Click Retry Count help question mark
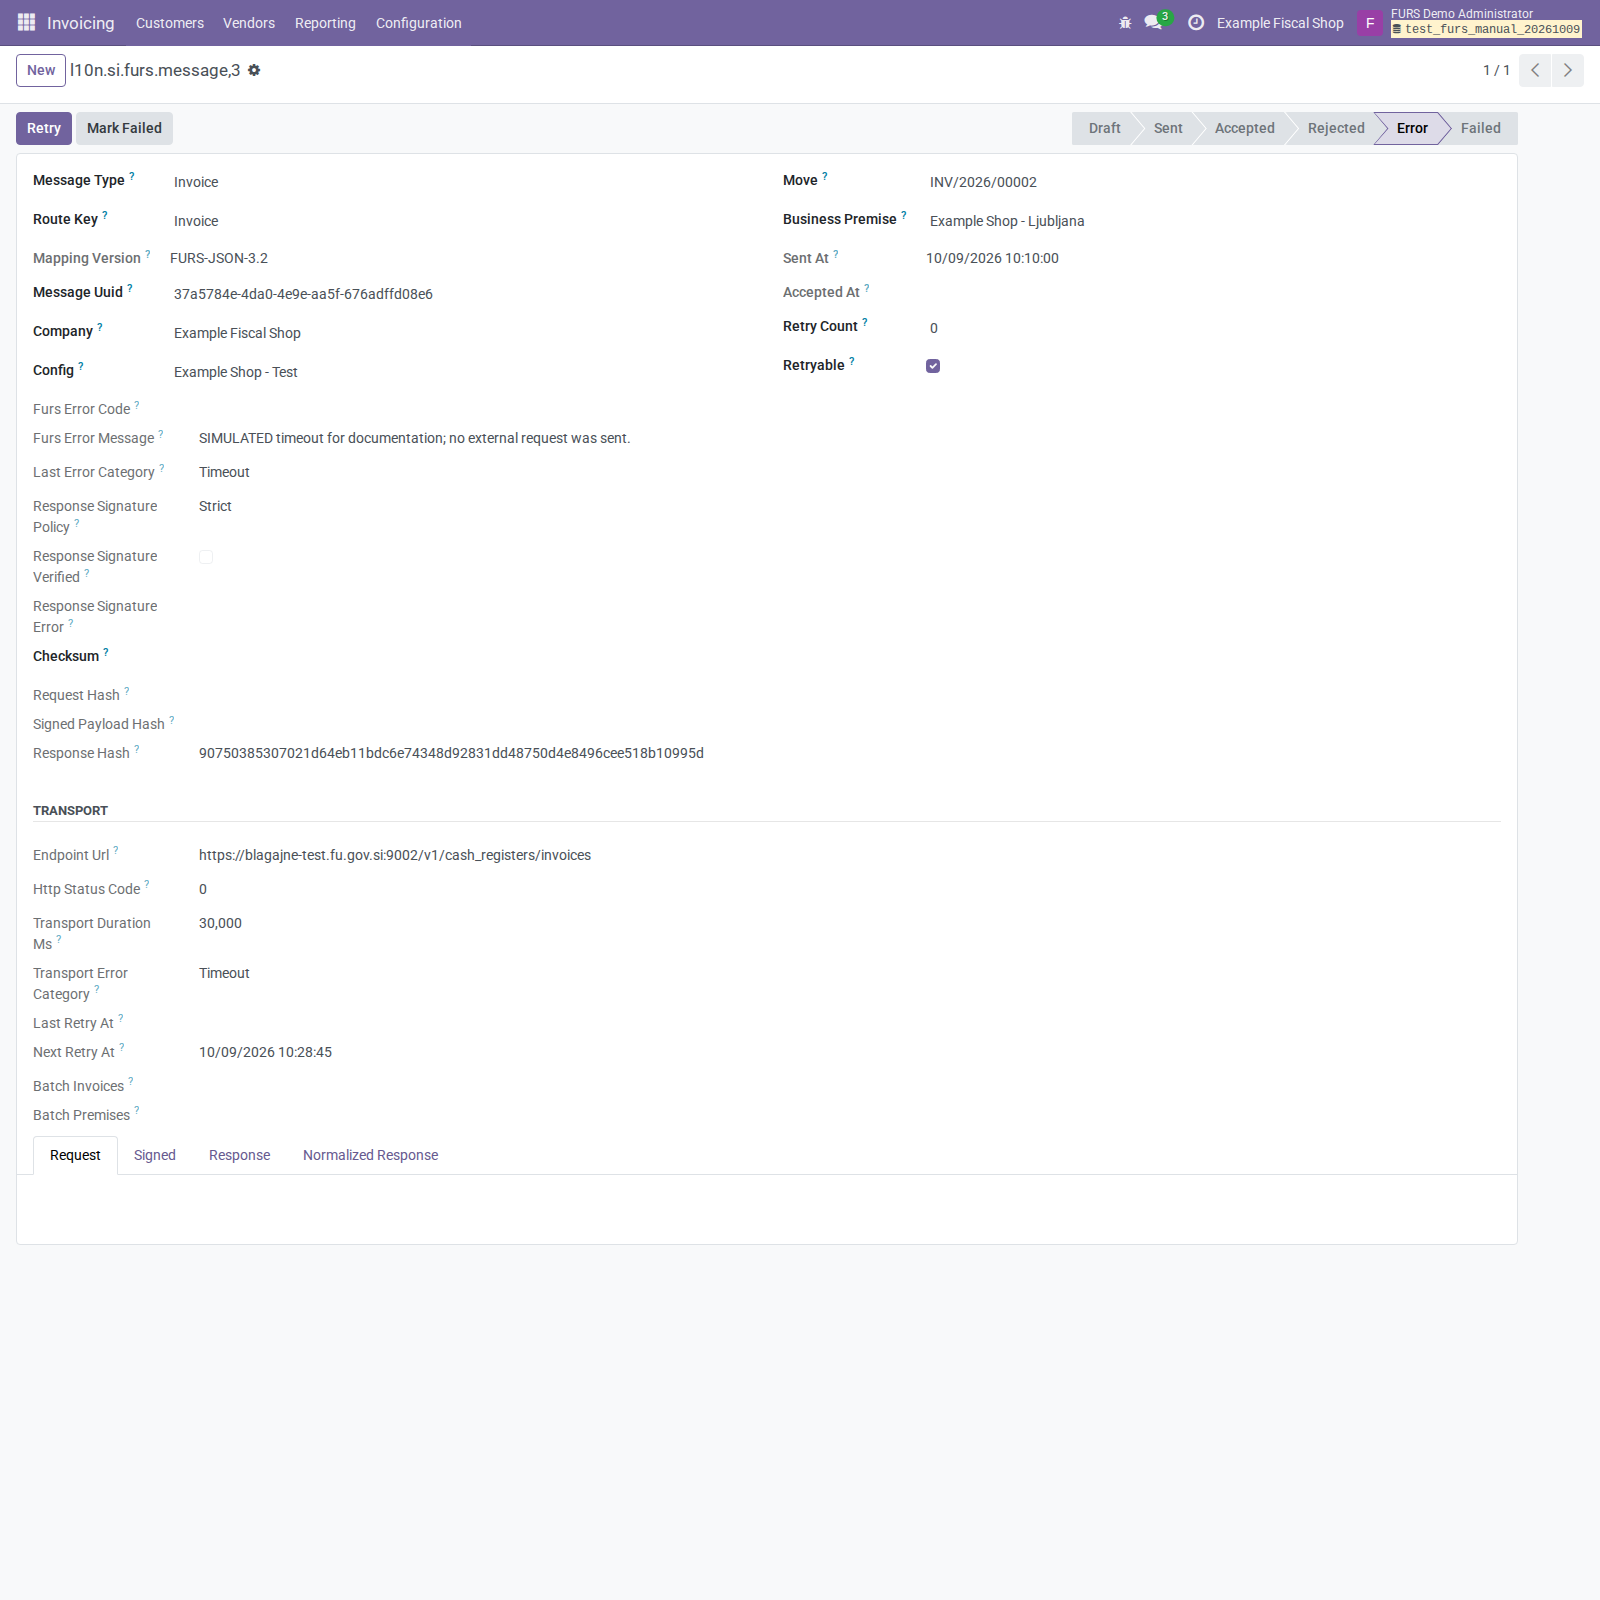This screenshot has width=1600, height=1600. tap(865, 322)
